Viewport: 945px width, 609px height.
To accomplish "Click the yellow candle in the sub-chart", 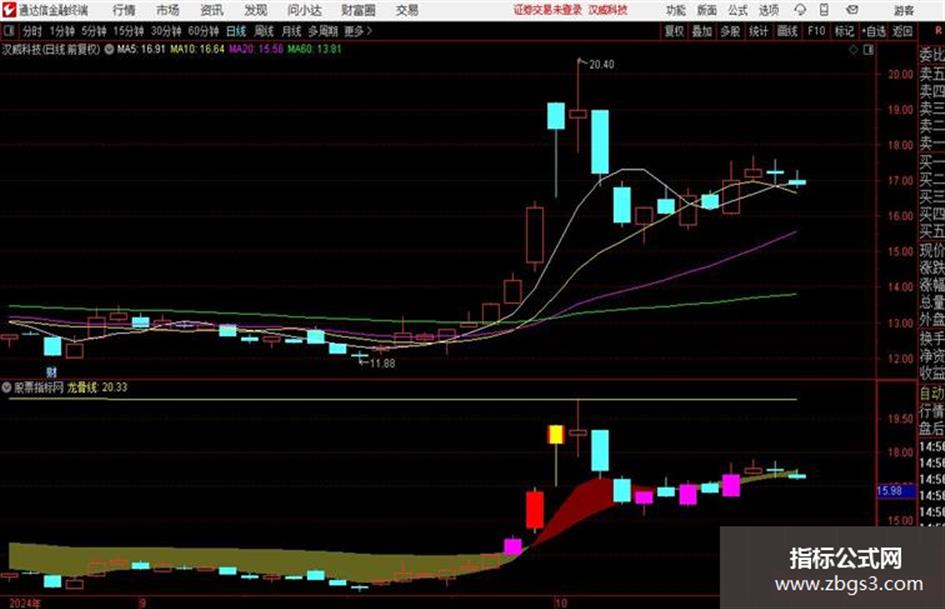I will (x=556, y=435).
